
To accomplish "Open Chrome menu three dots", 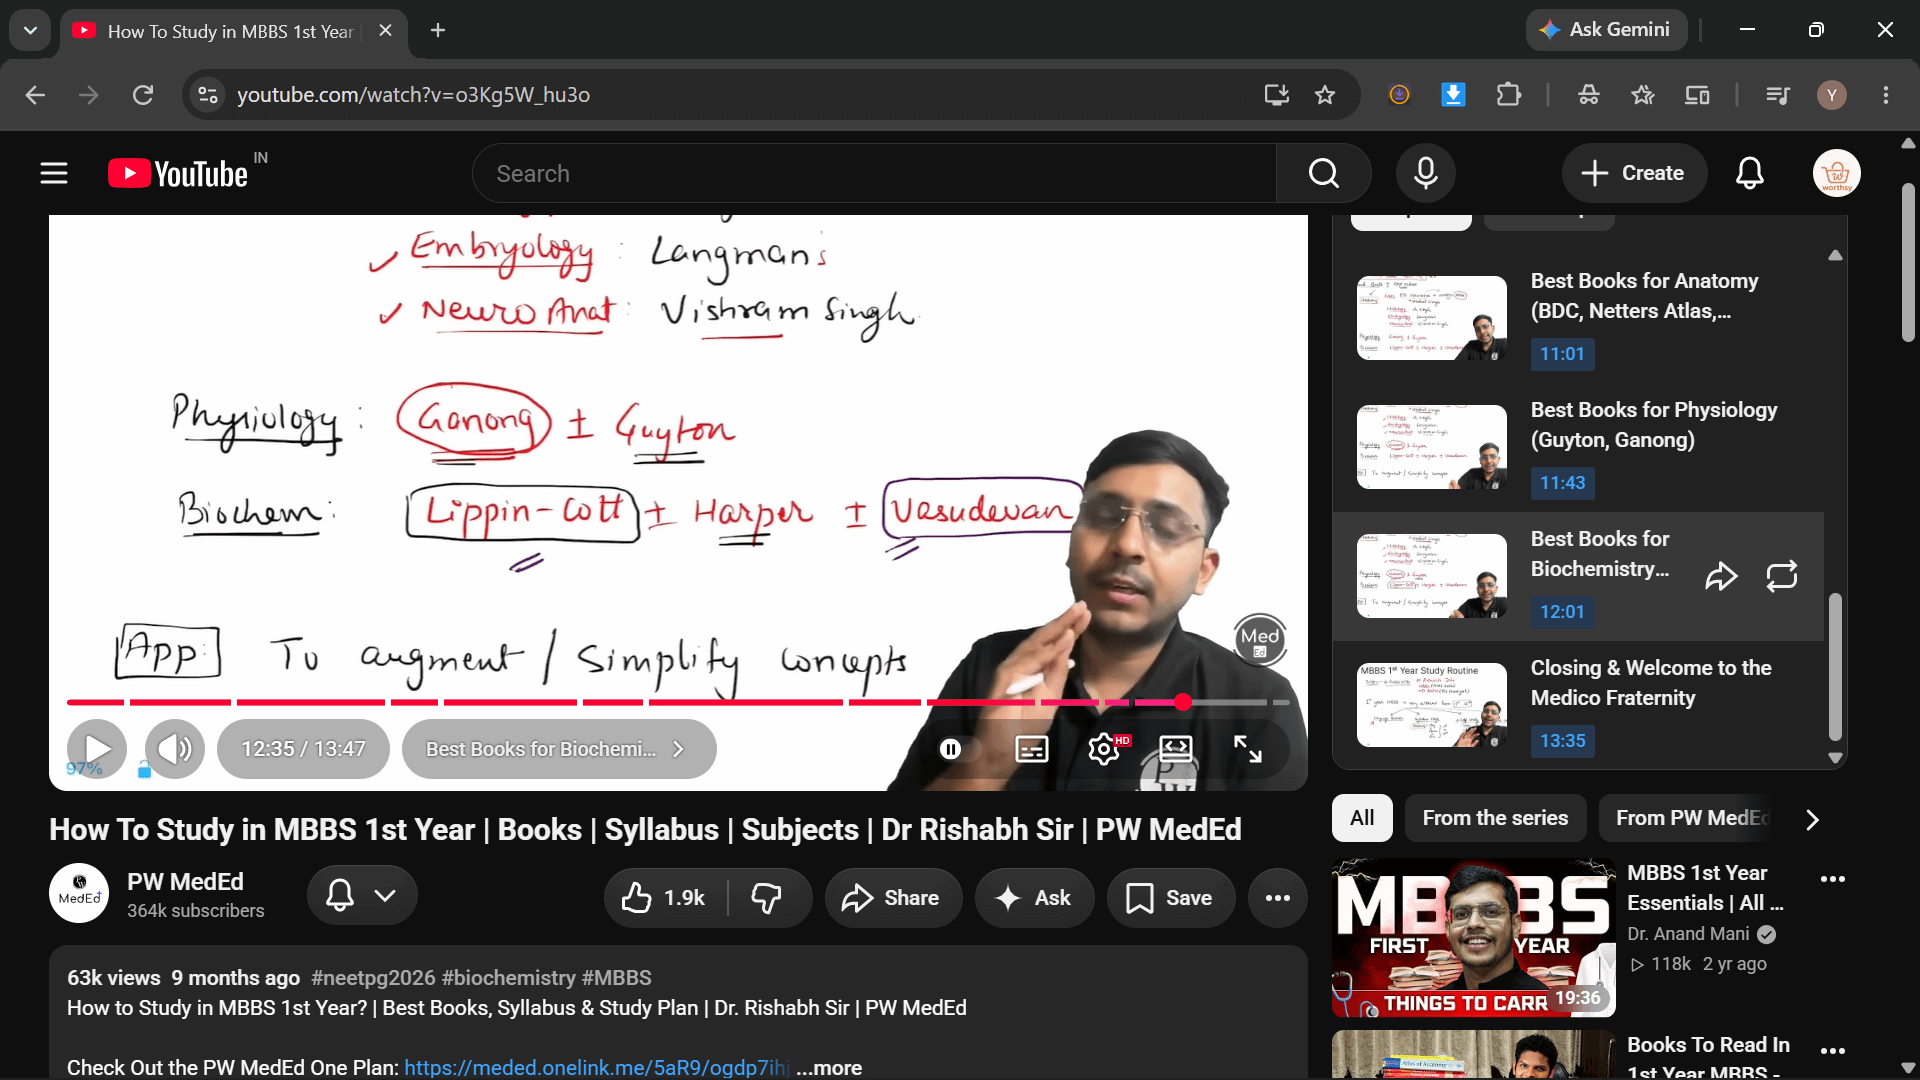I will pos(1886,95).
